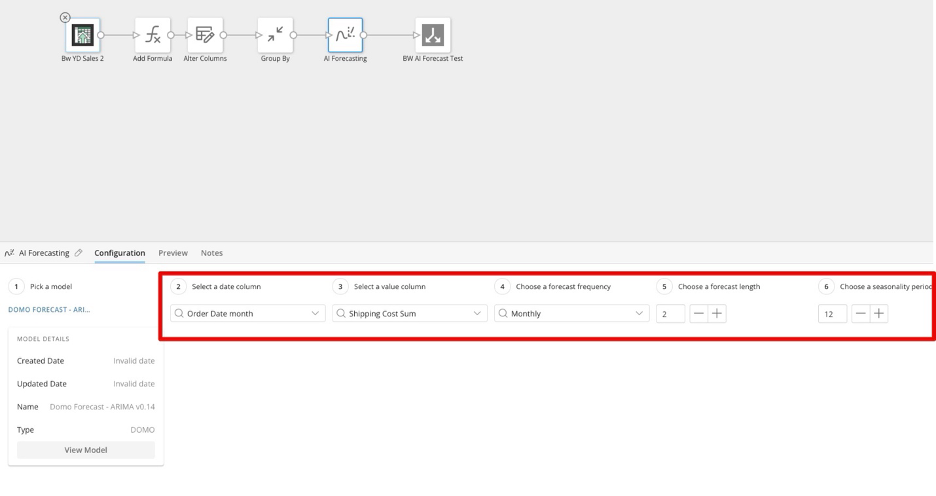Click the View Model button
The height and width of the screenshot is (496, 936).
(86, 450)
